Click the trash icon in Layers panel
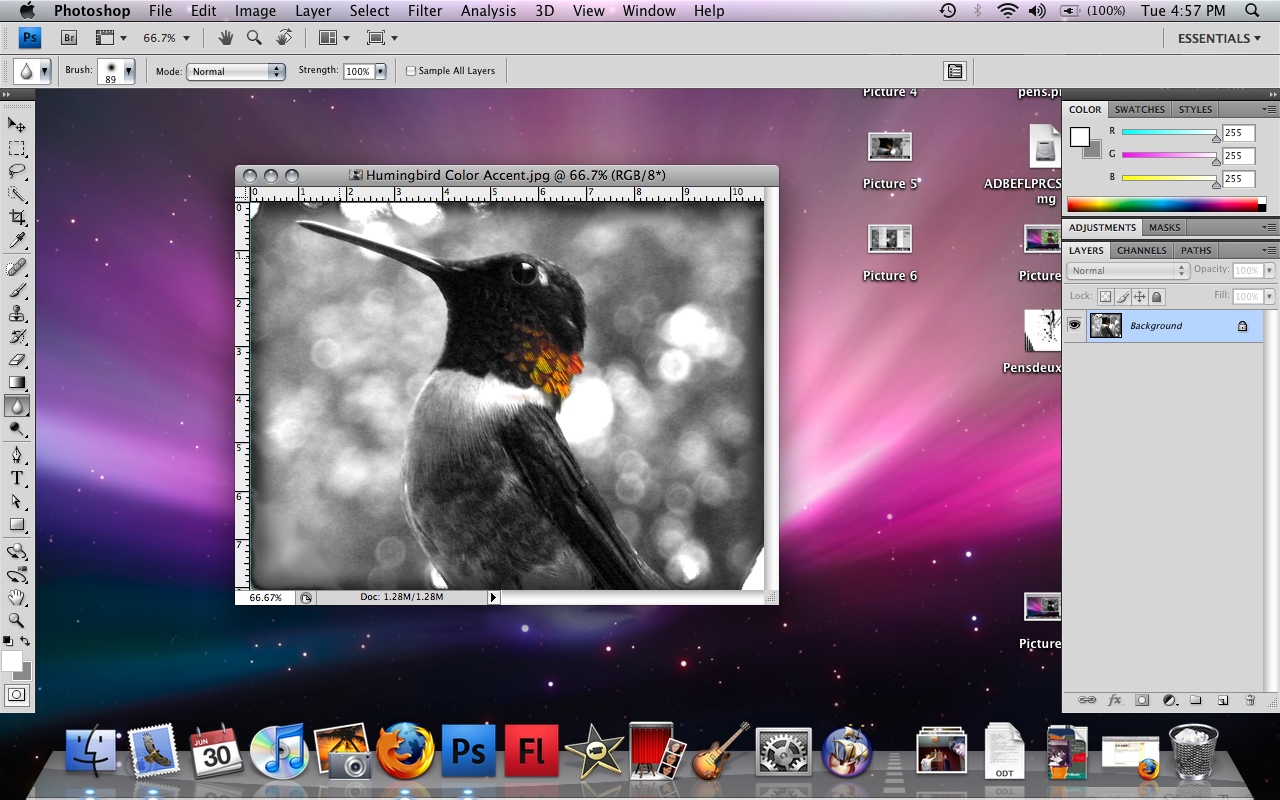The image size is (1280, 800). click(1250, 700)
